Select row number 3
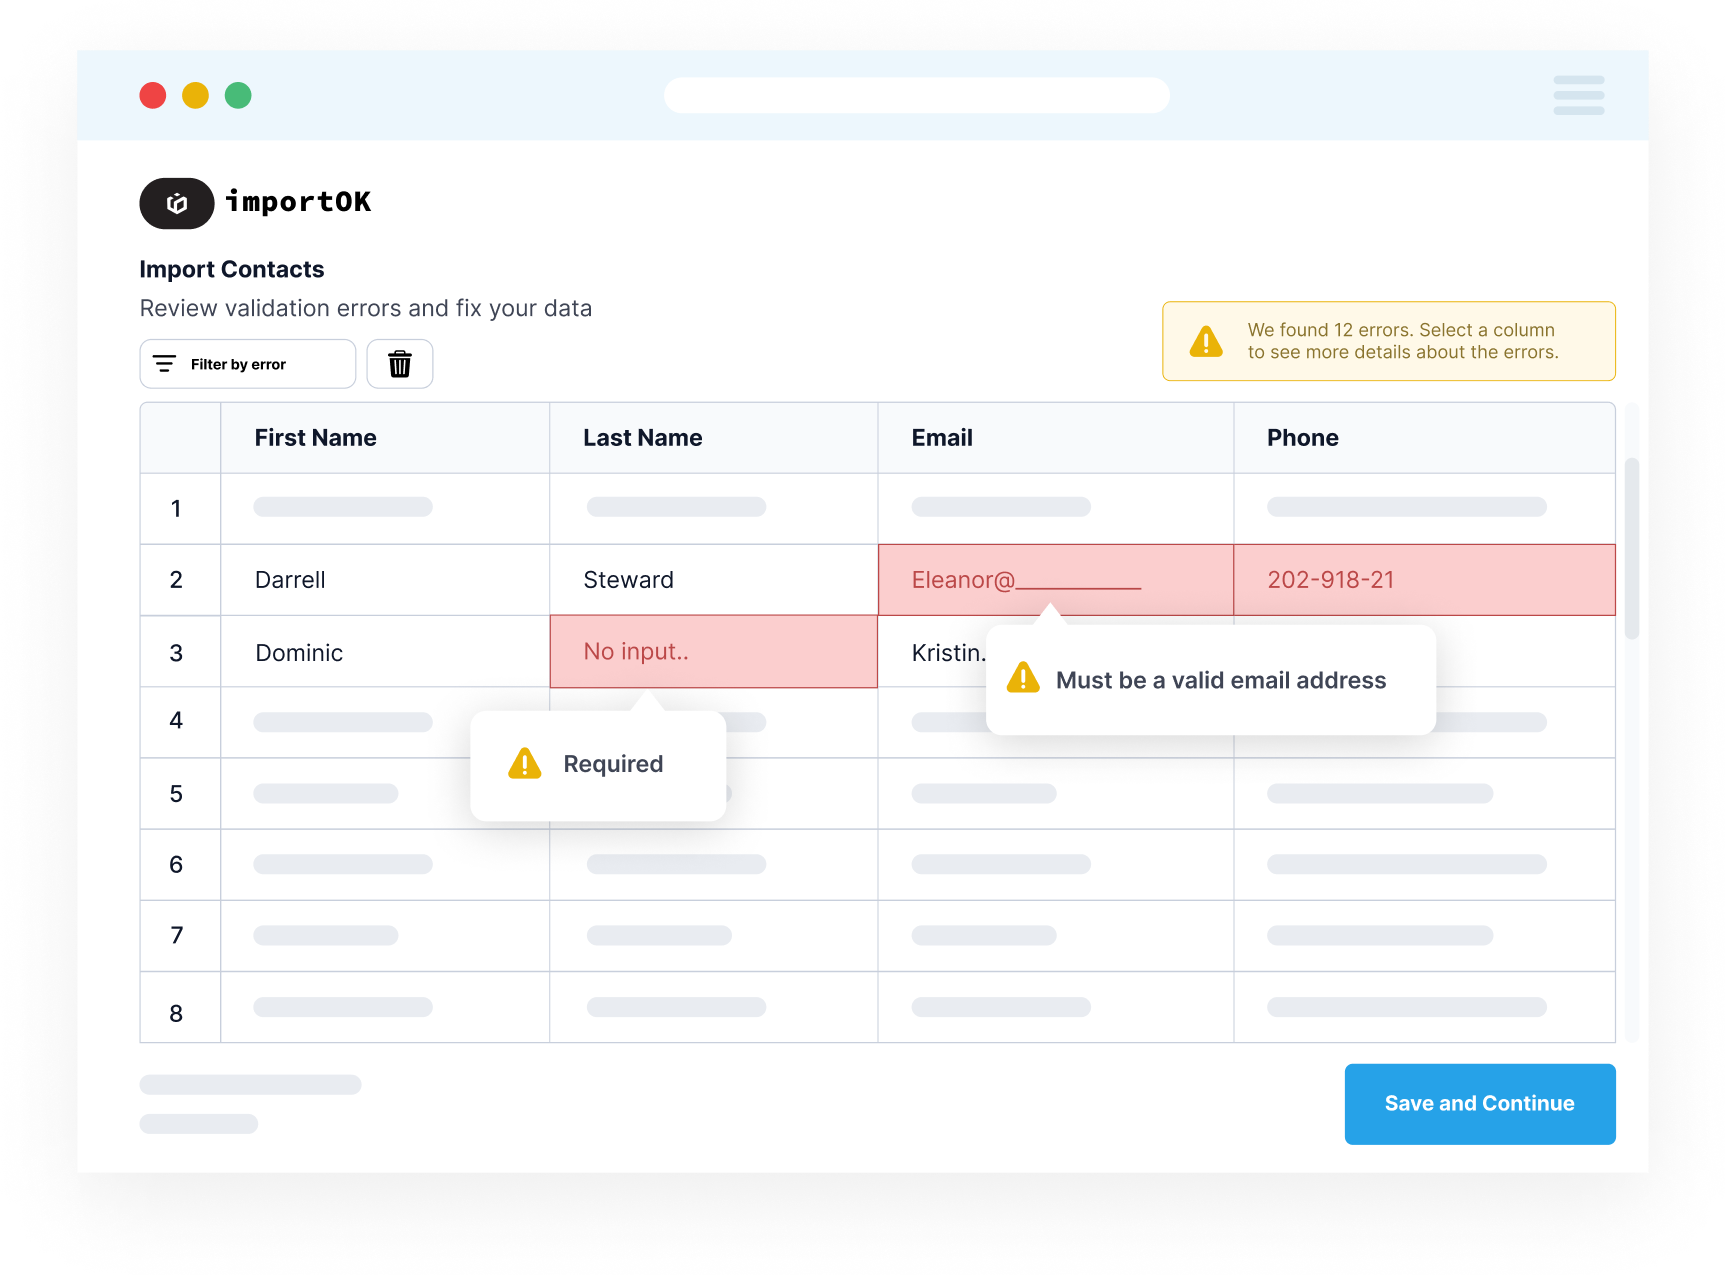The width and height of the screenshot is (1725, 1275). (180, 652)
